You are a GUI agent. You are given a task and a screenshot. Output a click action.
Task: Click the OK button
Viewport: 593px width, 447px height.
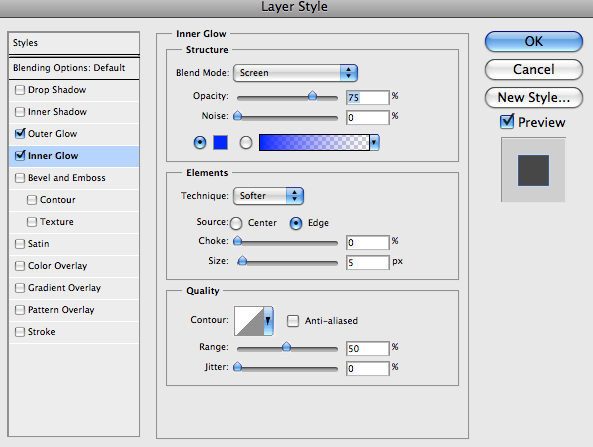point(534,41)
